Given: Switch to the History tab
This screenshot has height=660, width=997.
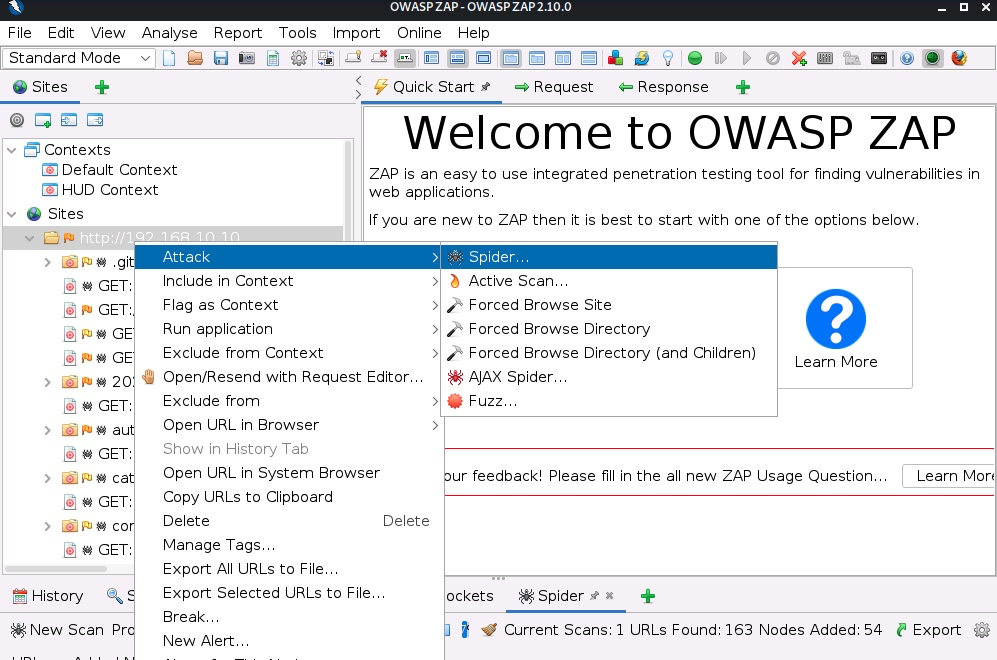Looking at the screenshot, I should coord(48,596).
